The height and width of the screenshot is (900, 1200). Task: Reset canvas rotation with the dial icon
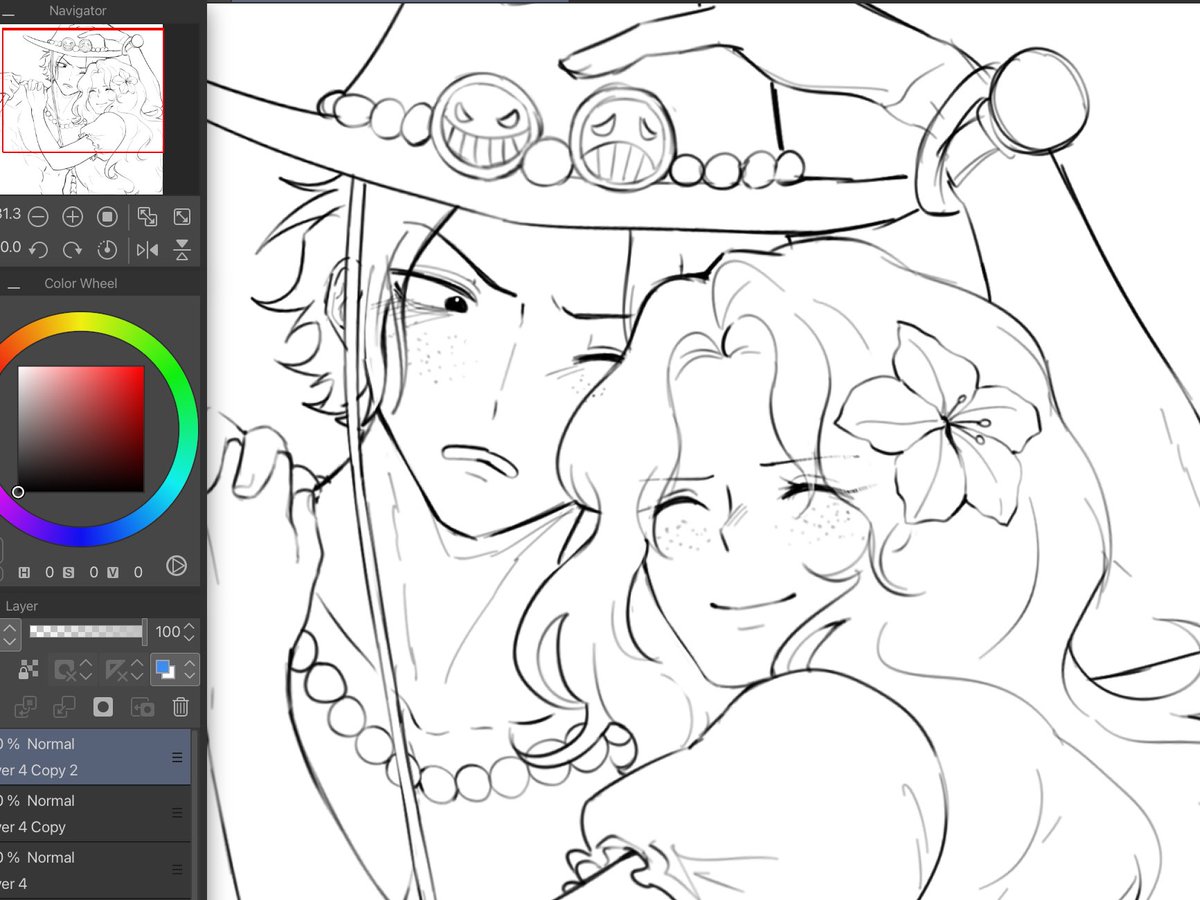[x=107, y=250]
